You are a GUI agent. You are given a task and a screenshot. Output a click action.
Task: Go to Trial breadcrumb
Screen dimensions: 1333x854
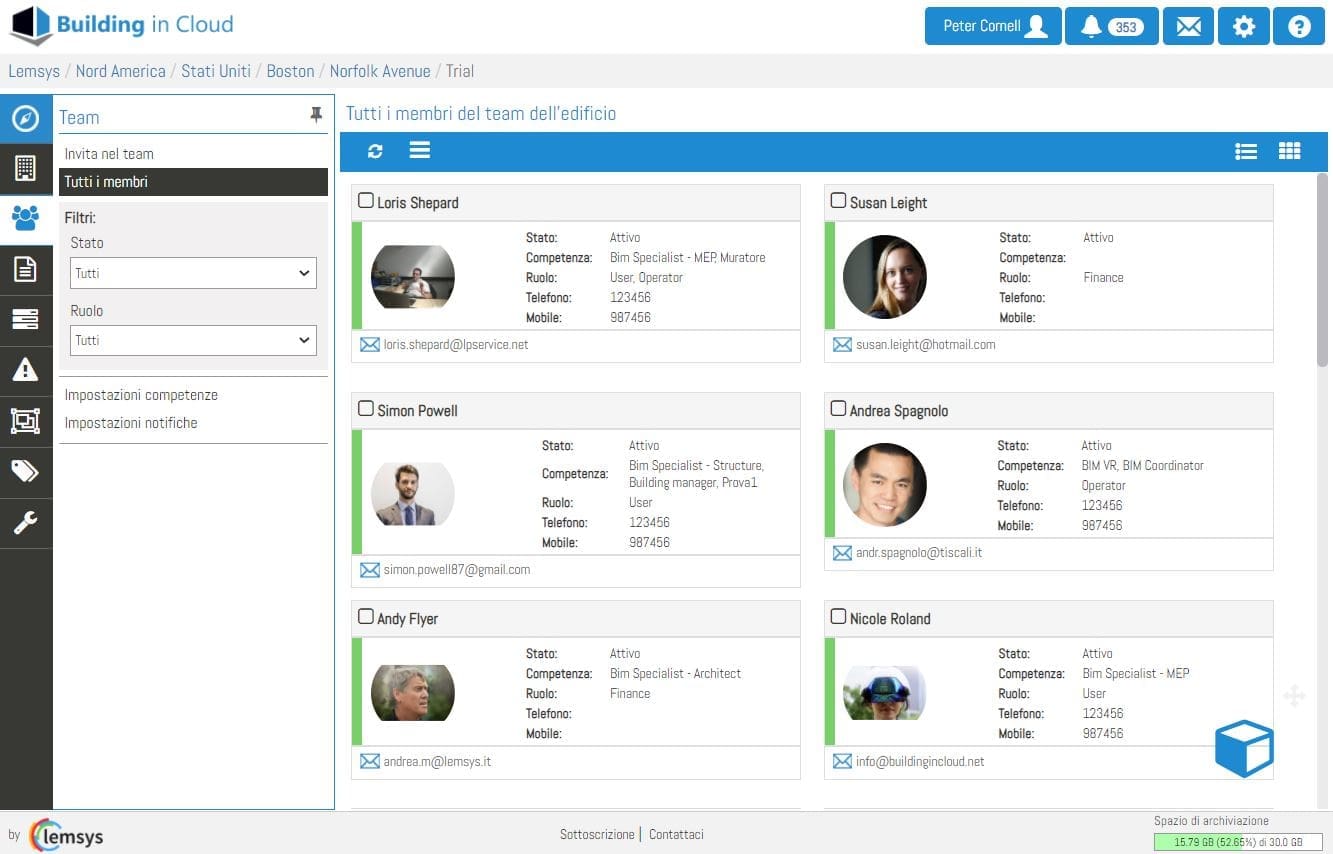(x=460, y=71)
